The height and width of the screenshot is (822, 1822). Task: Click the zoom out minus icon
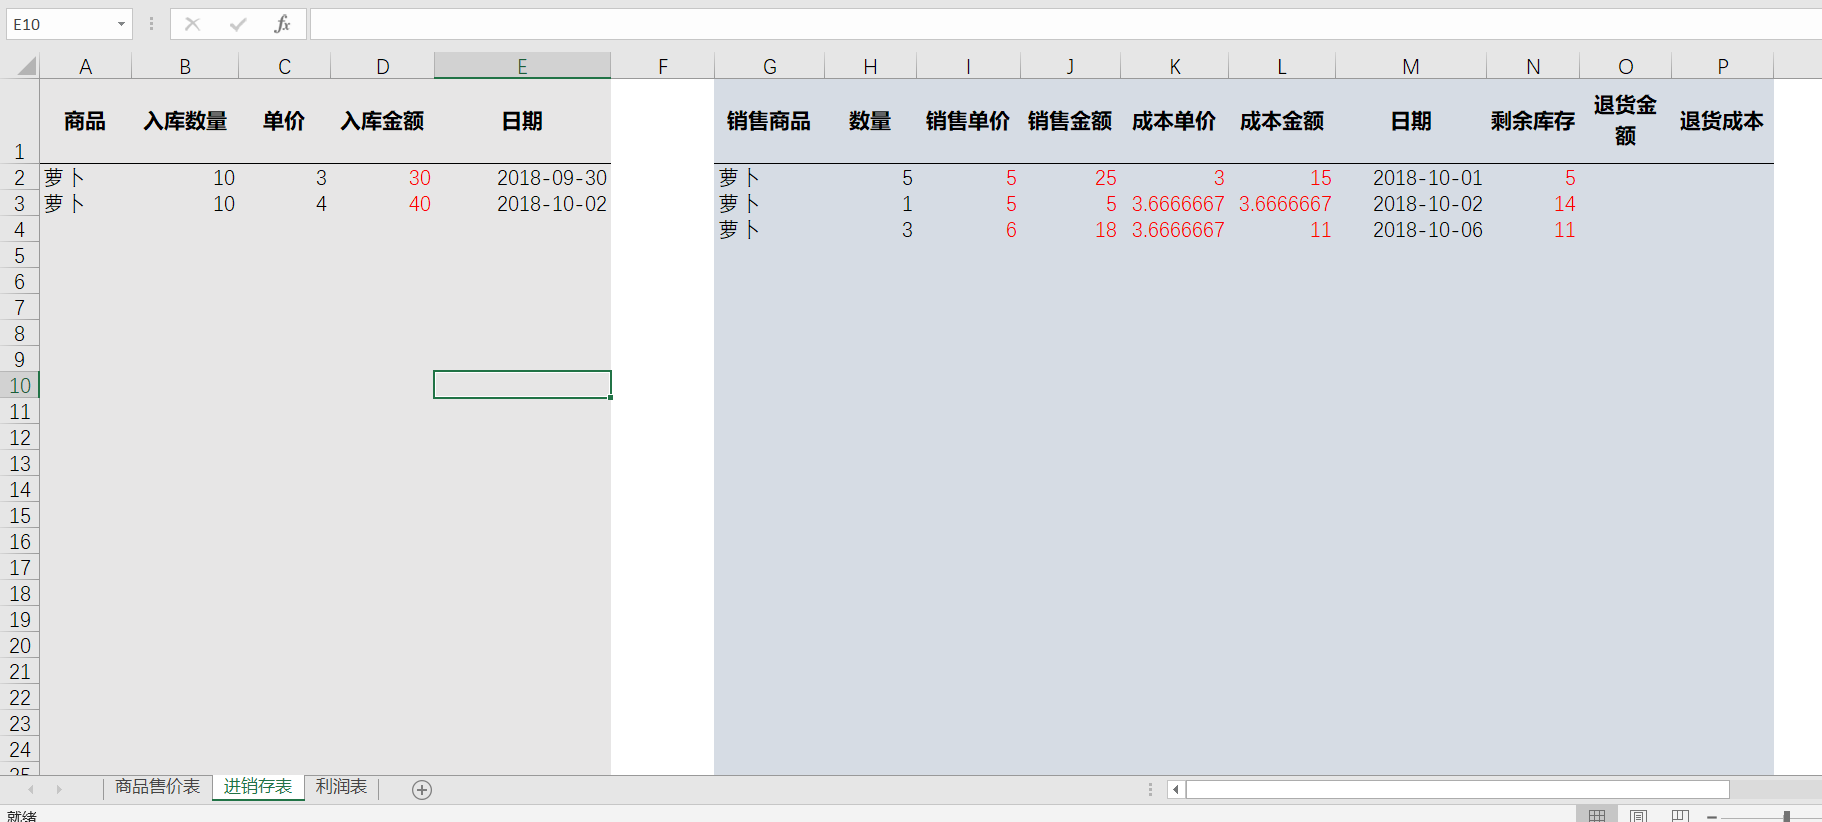[x=1712, y=817]
